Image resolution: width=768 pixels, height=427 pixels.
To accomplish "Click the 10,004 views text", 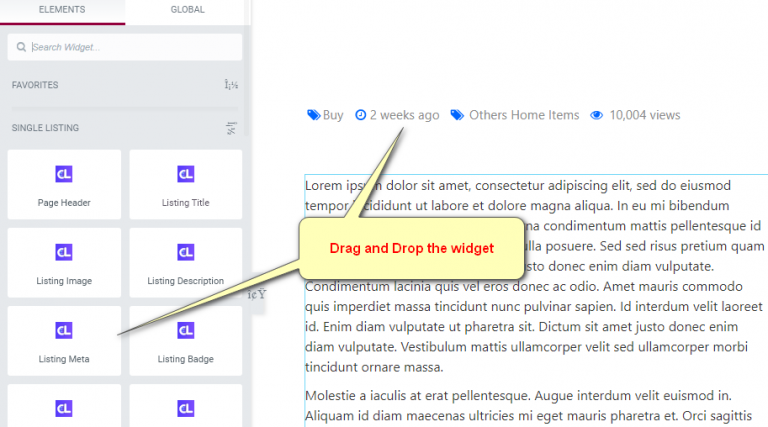I will click(x=645, y=115).
